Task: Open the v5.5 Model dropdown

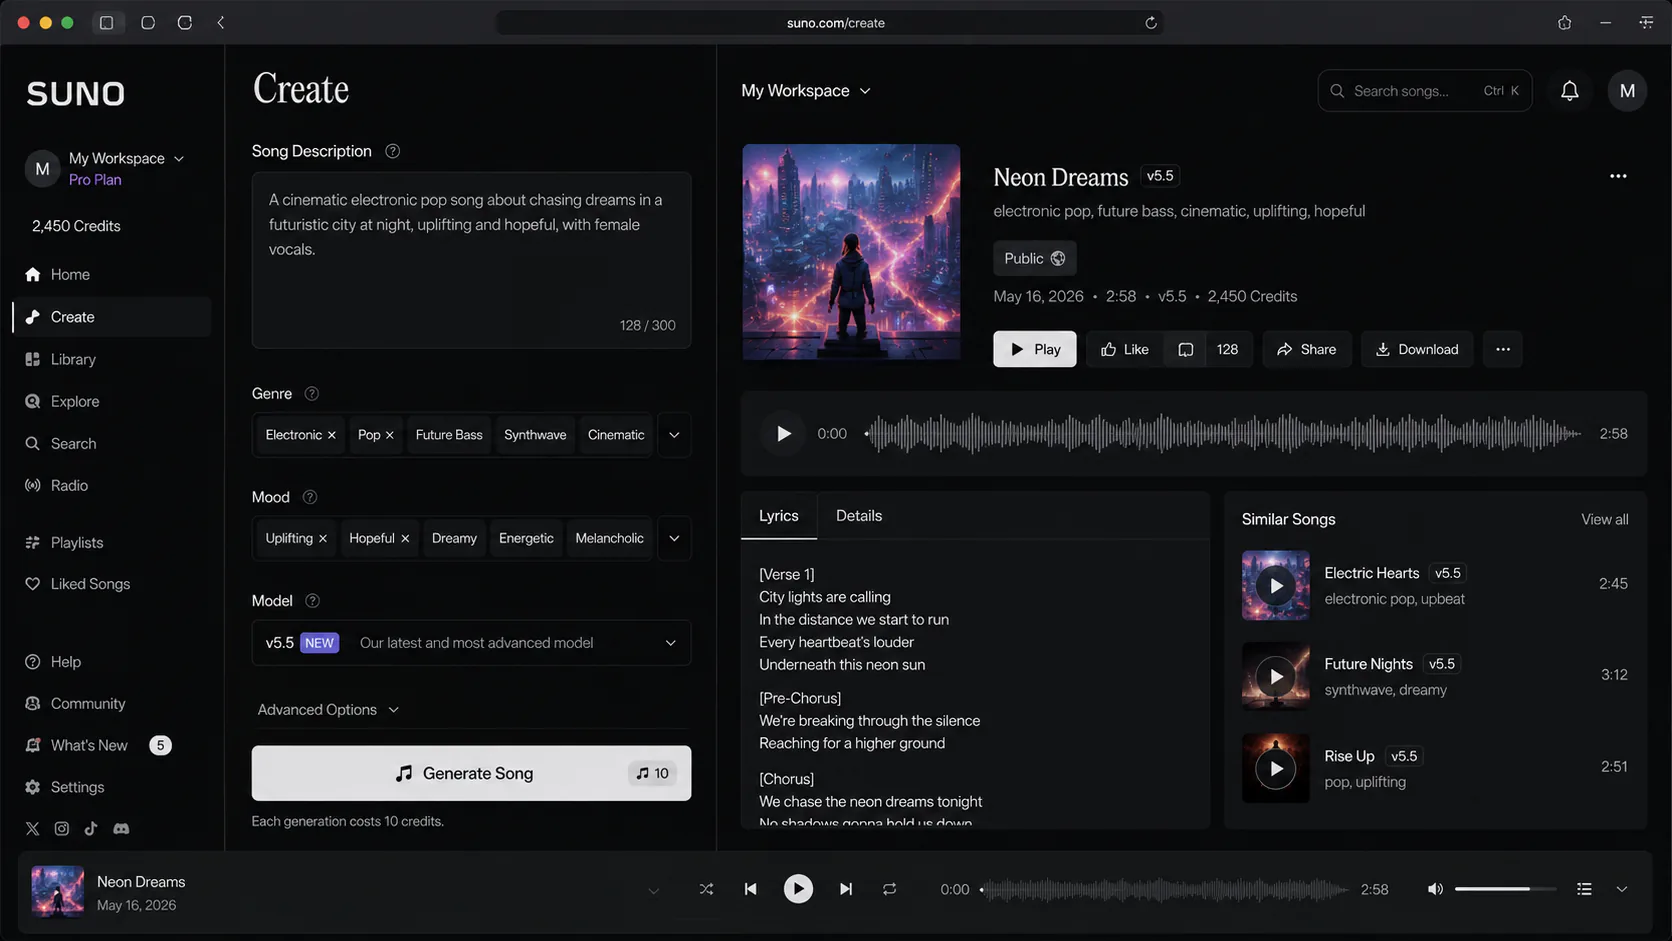Action: coord(471,643)
